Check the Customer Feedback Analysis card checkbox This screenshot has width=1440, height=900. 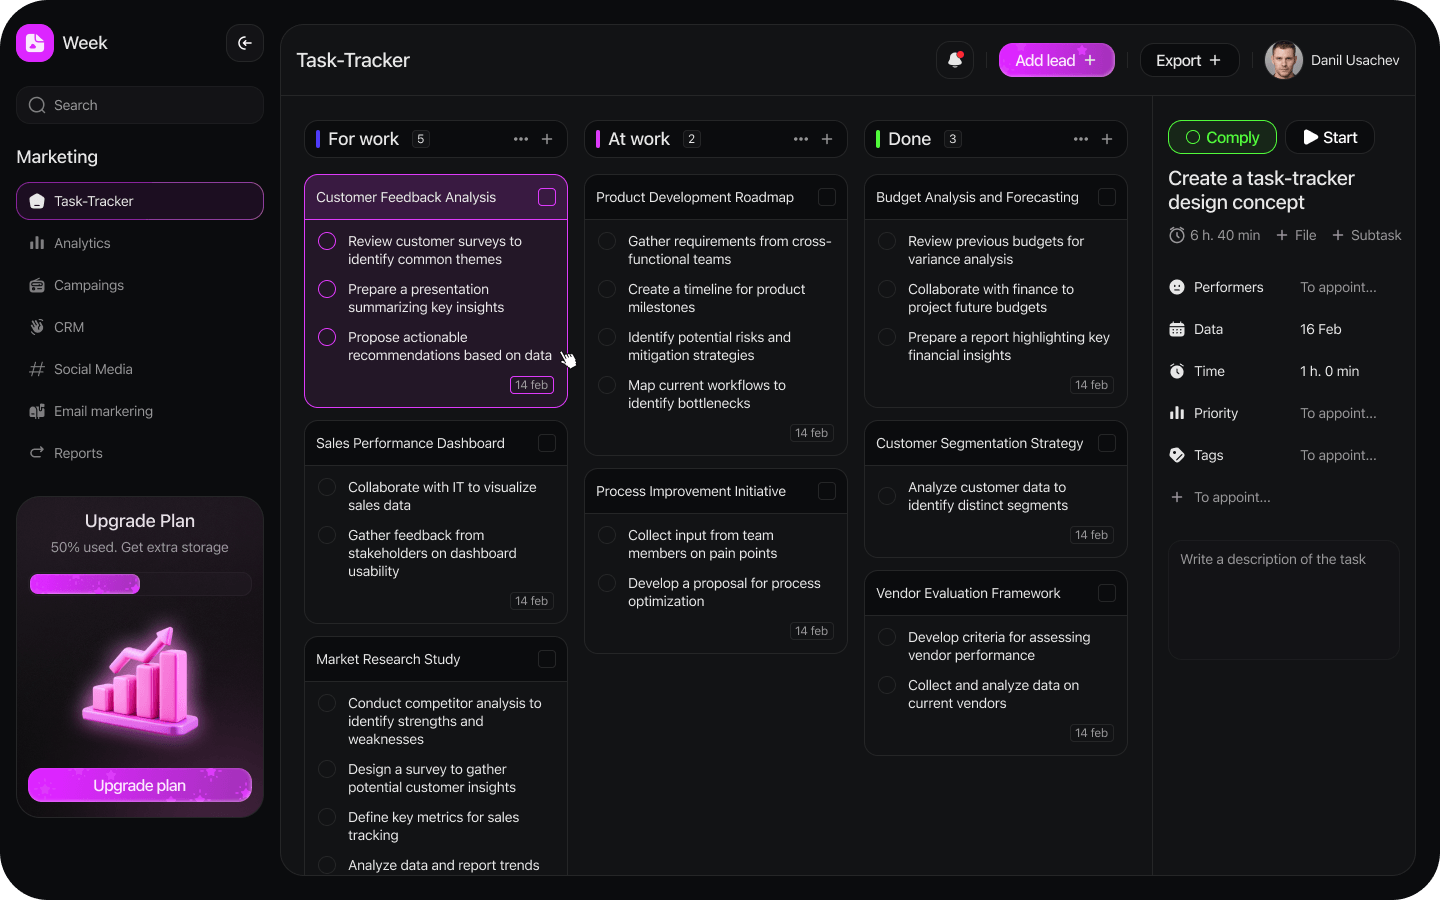[x=547, y=197]
